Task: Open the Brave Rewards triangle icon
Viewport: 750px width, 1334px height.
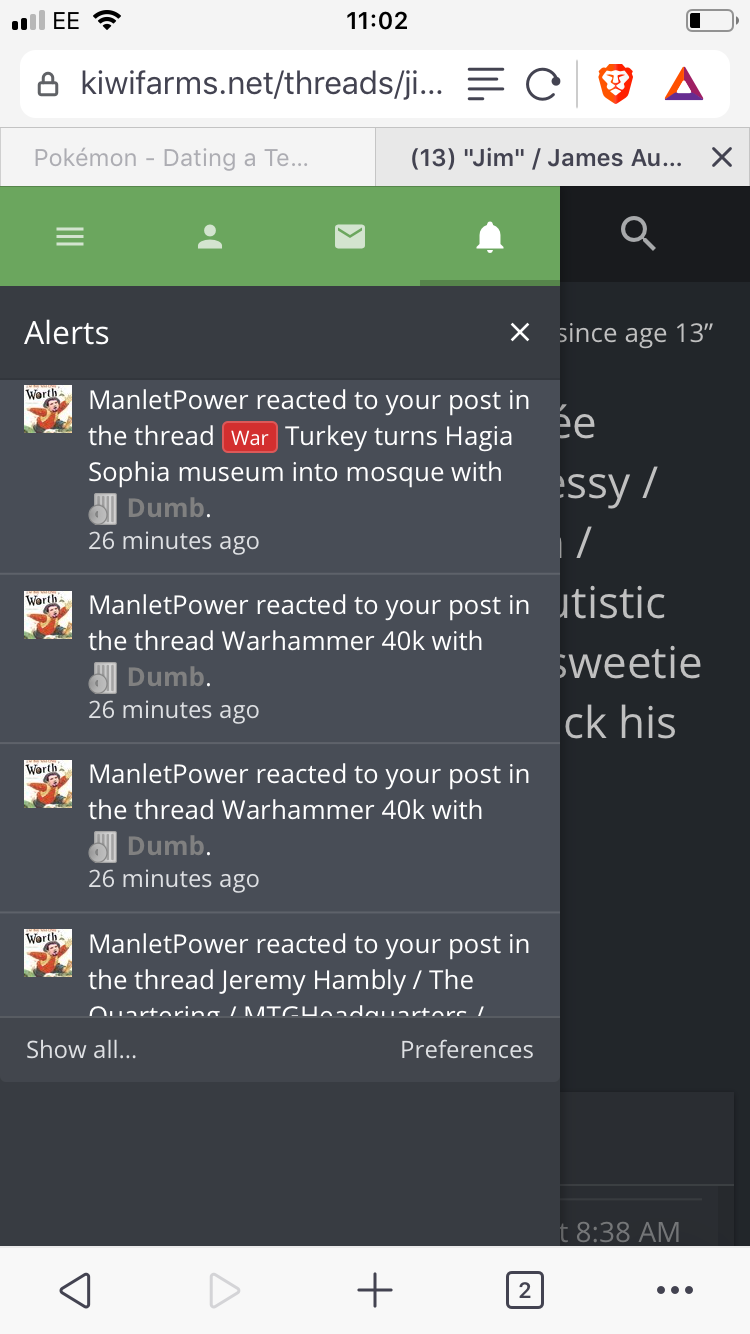Action: click(684, 84)
